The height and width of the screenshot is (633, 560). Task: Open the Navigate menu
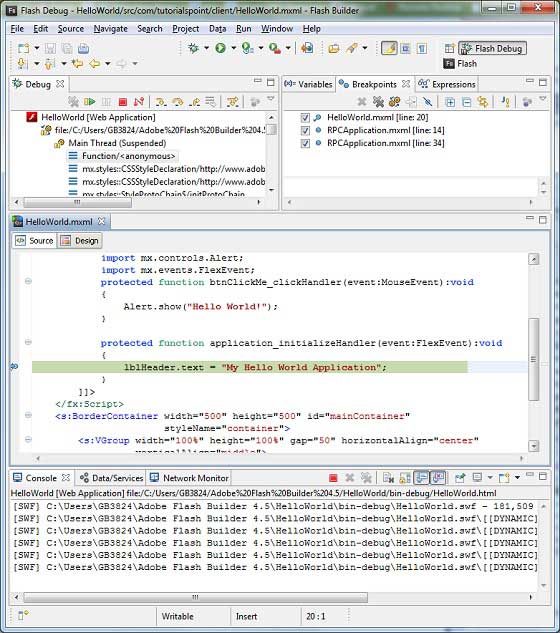pos(111,29)
